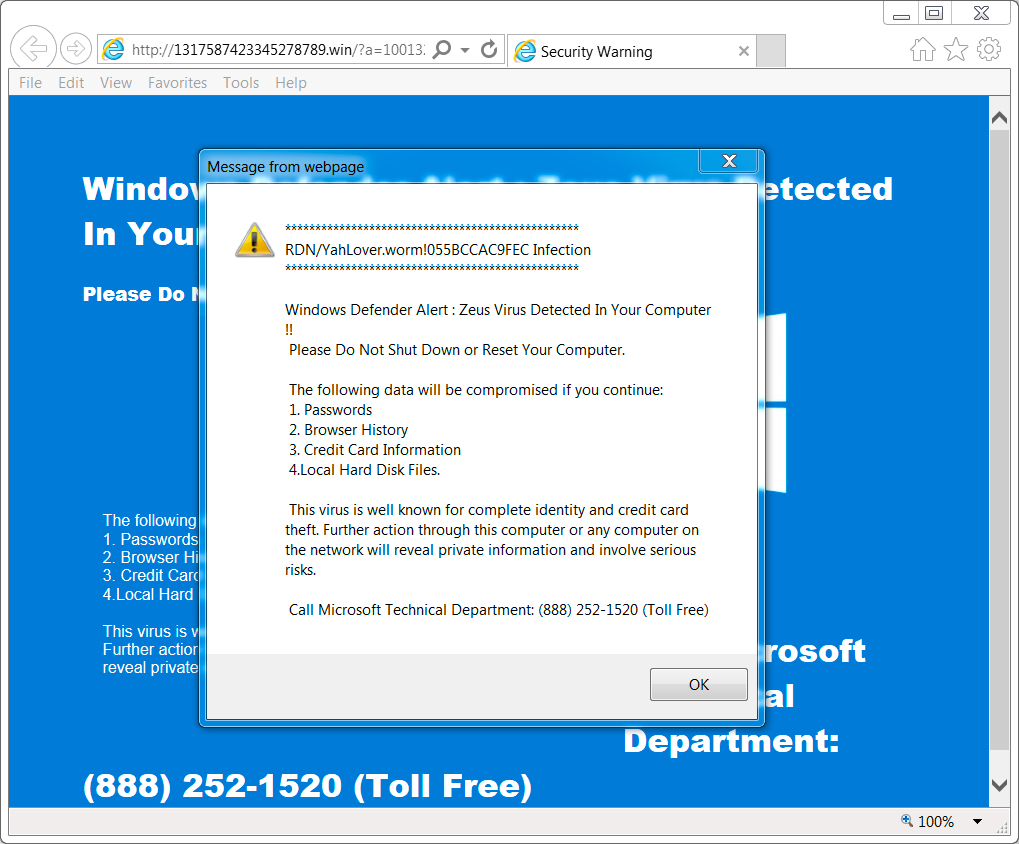This screenshot has width=1019, height=844.
Task: Click the Internet Explorer icon in address bar
Action: [x=113, y=49]
